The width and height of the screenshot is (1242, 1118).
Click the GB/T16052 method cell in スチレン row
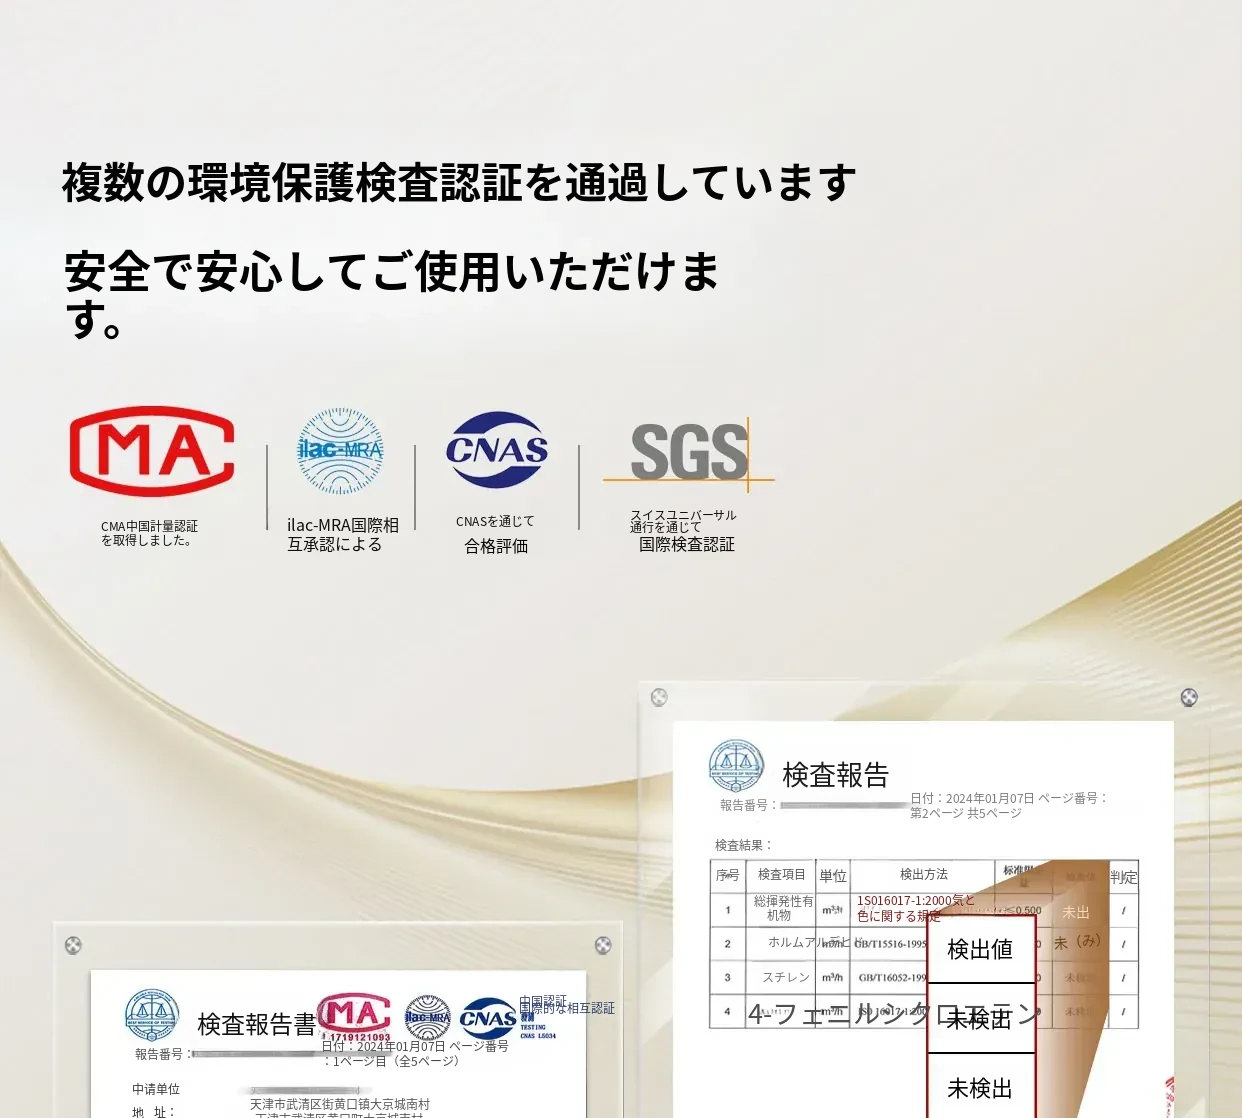(x=892, y=978)
